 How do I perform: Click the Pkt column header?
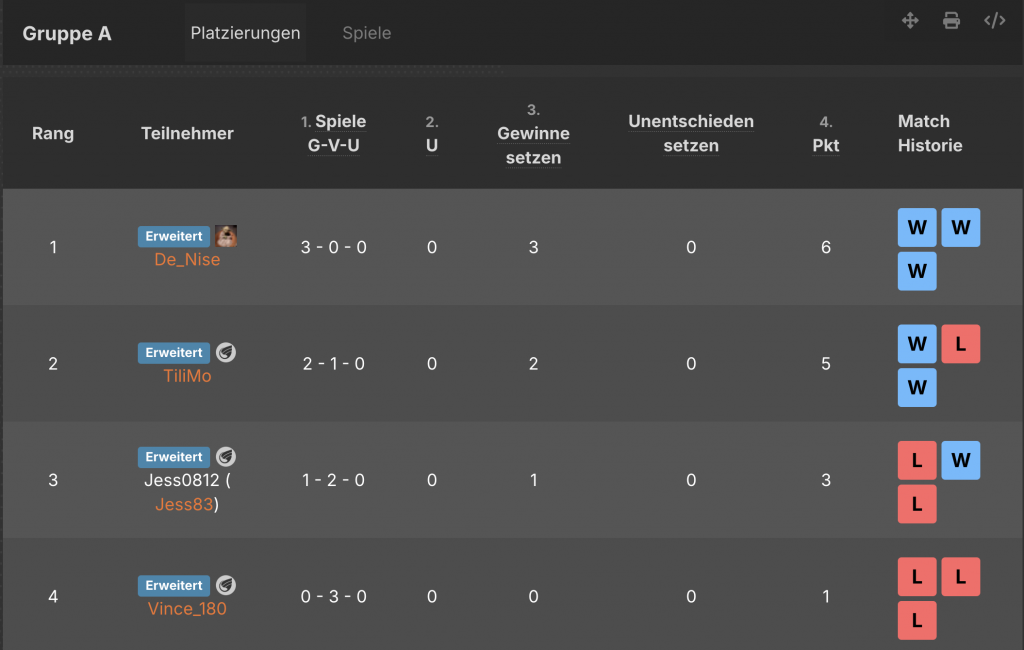[825, 145]
